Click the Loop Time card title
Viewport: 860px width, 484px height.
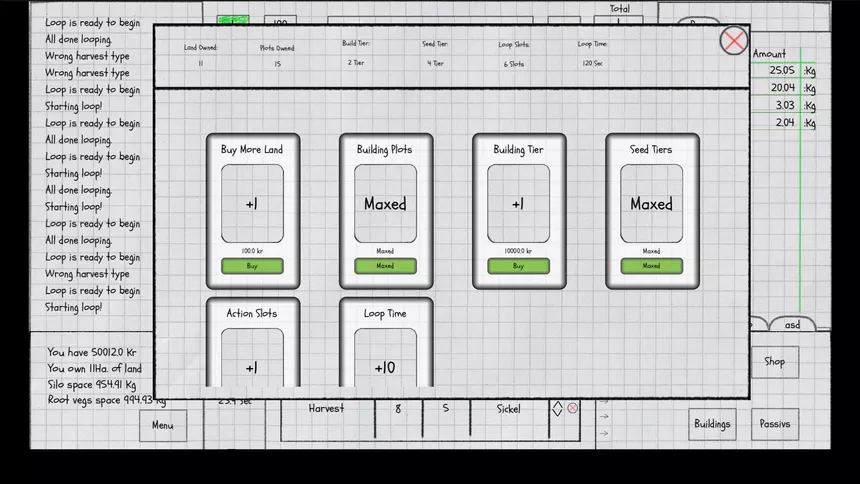pos(385,313)
